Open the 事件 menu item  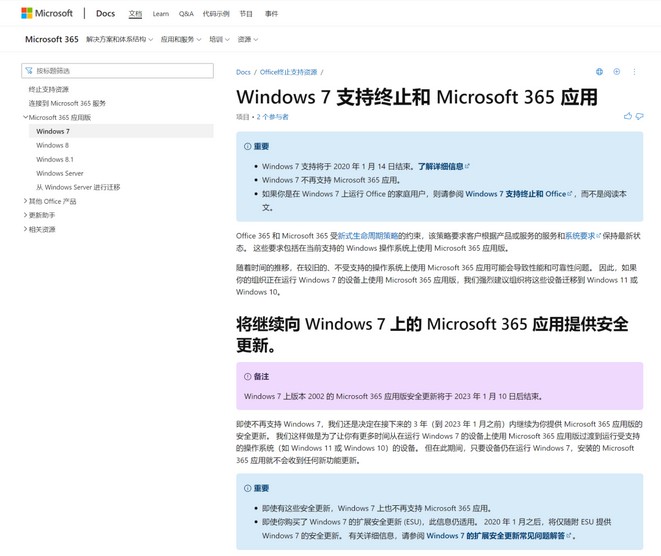271,14
